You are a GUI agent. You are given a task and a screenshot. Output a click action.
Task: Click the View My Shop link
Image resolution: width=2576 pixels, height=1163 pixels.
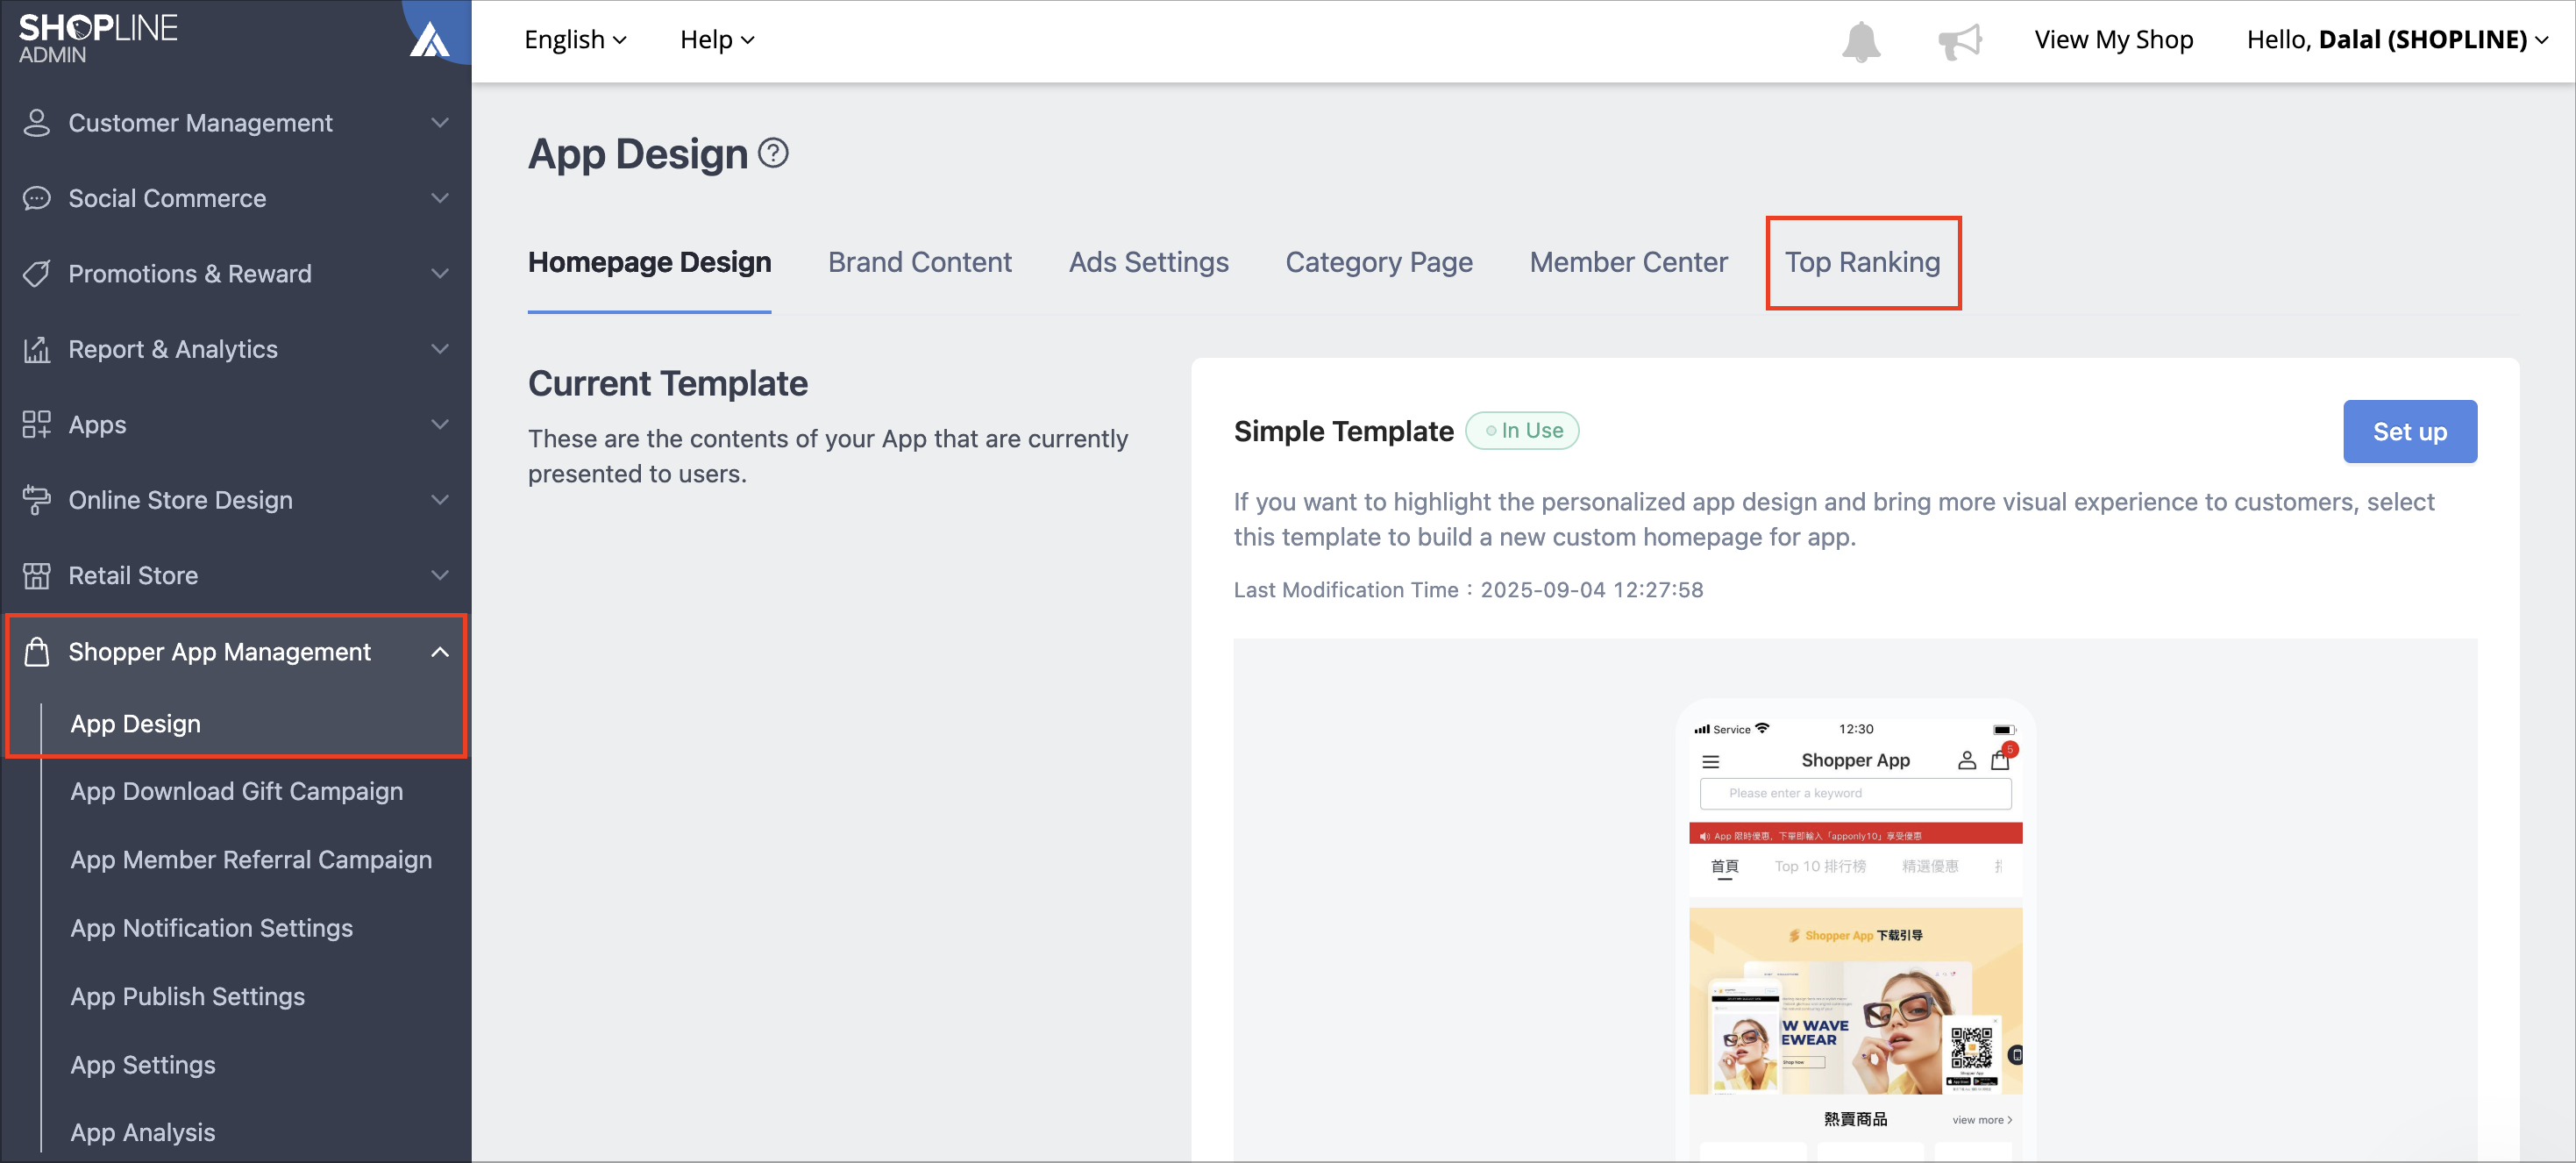coord(2113,40)
